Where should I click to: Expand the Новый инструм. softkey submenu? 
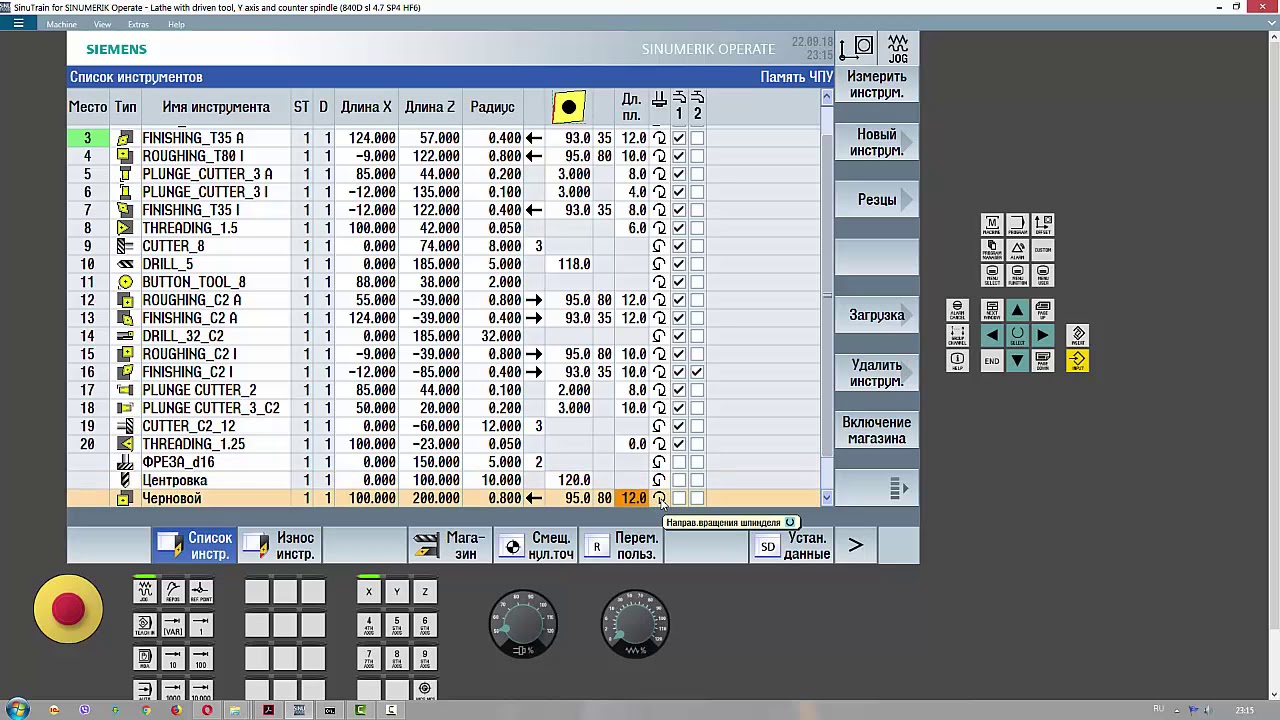click(876, 143)
